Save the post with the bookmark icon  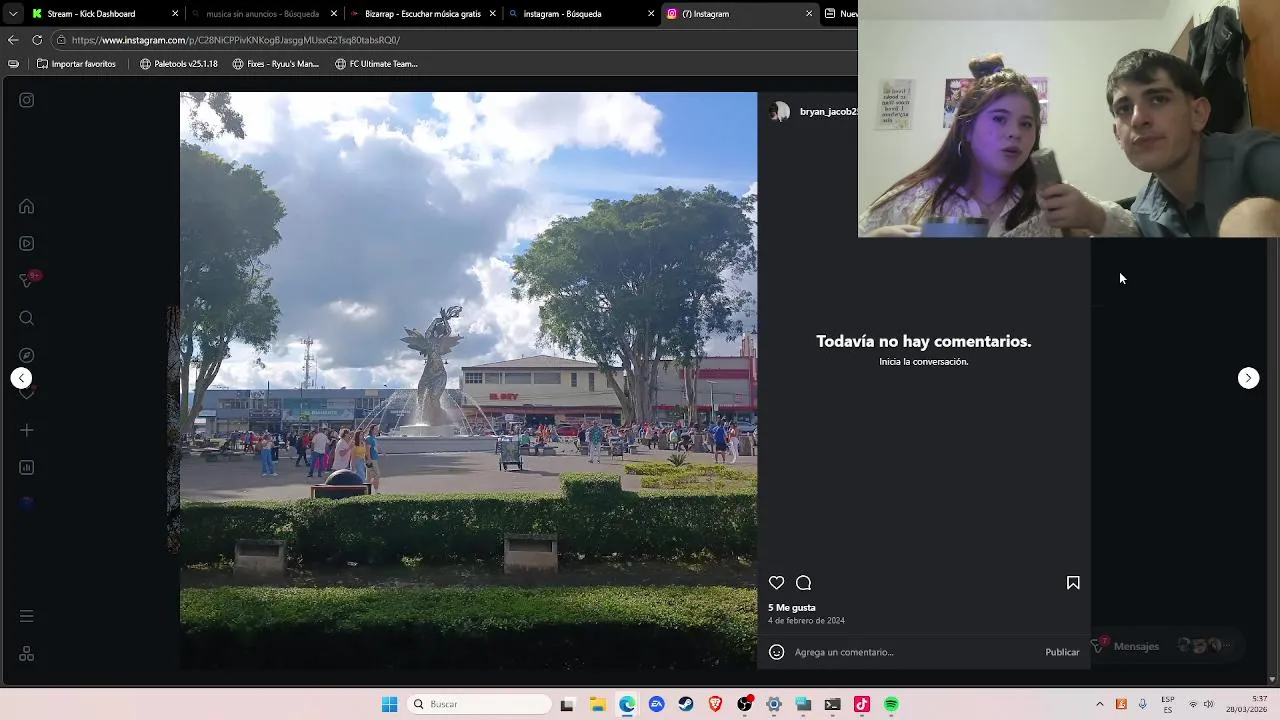(1073, 583)
